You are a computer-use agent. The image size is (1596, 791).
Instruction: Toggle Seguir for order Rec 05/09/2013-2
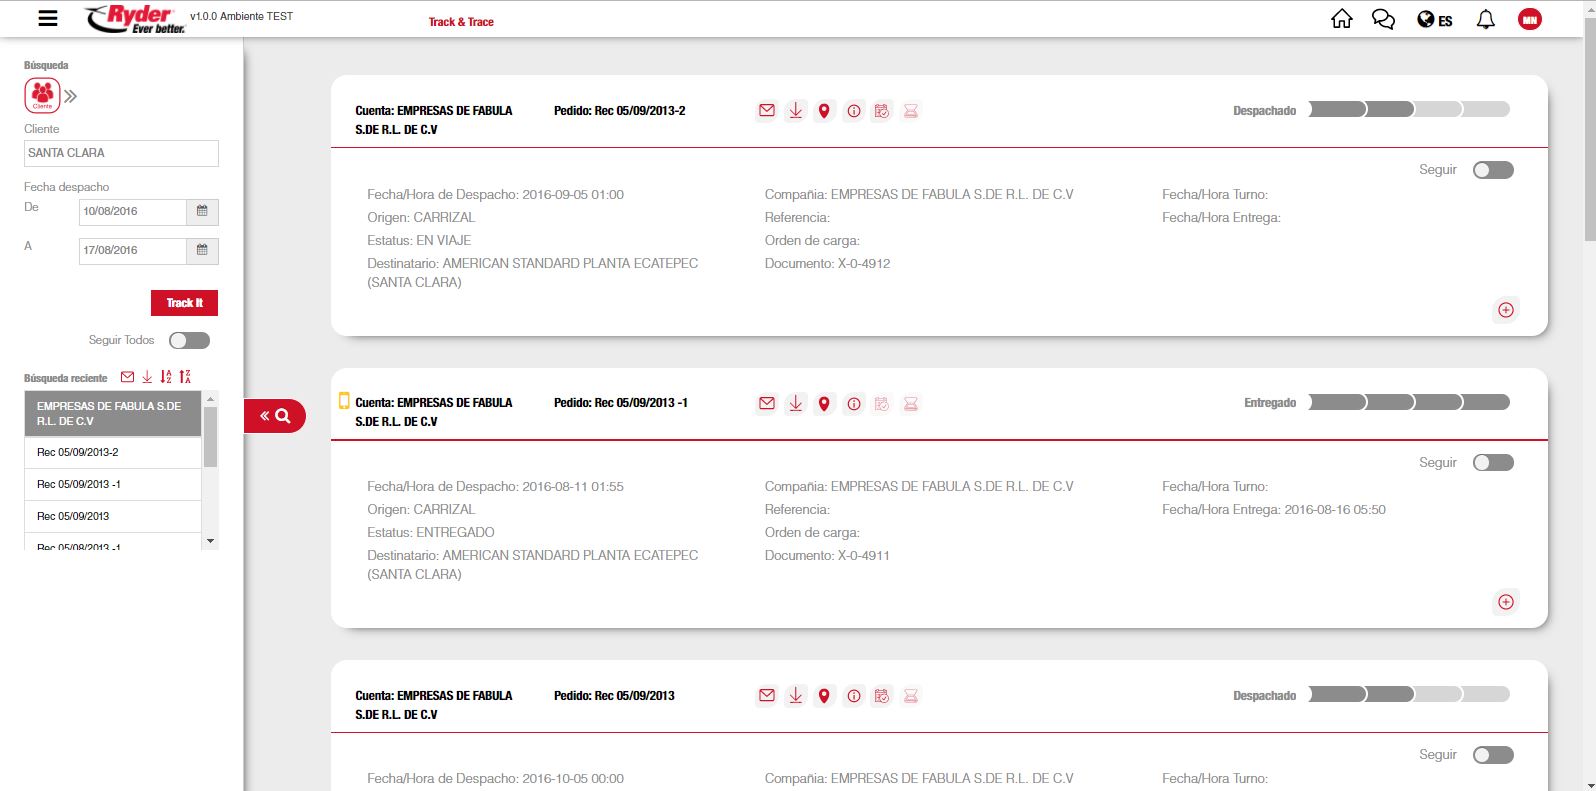click(x=1493, y=170)
